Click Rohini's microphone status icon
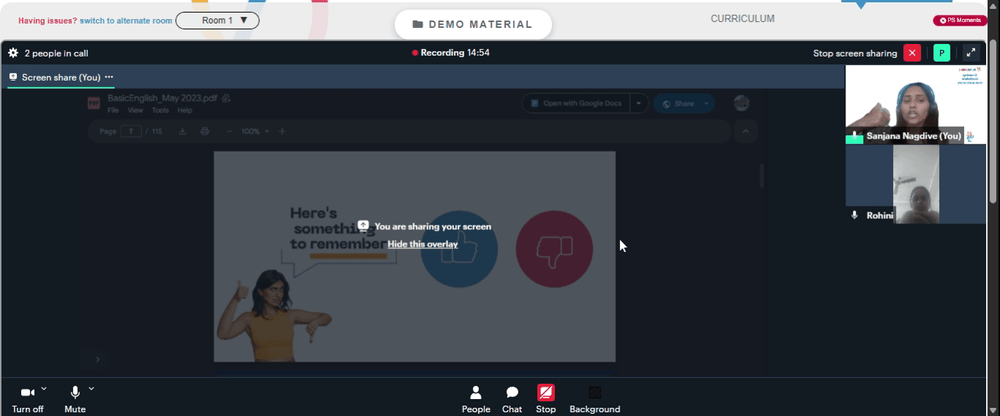 [x=855, y=216]
